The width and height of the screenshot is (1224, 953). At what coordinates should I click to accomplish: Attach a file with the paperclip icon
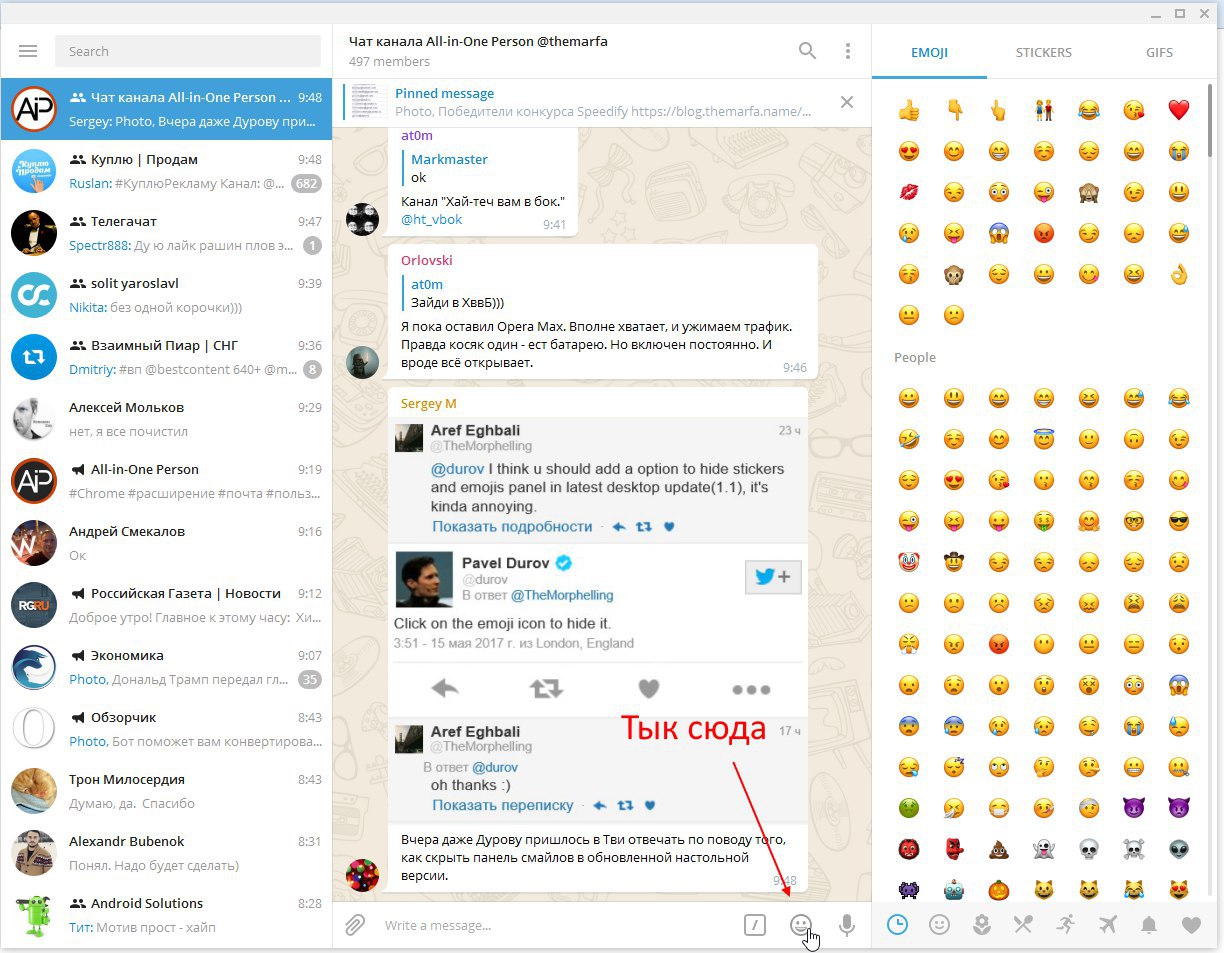click(355, 925)
